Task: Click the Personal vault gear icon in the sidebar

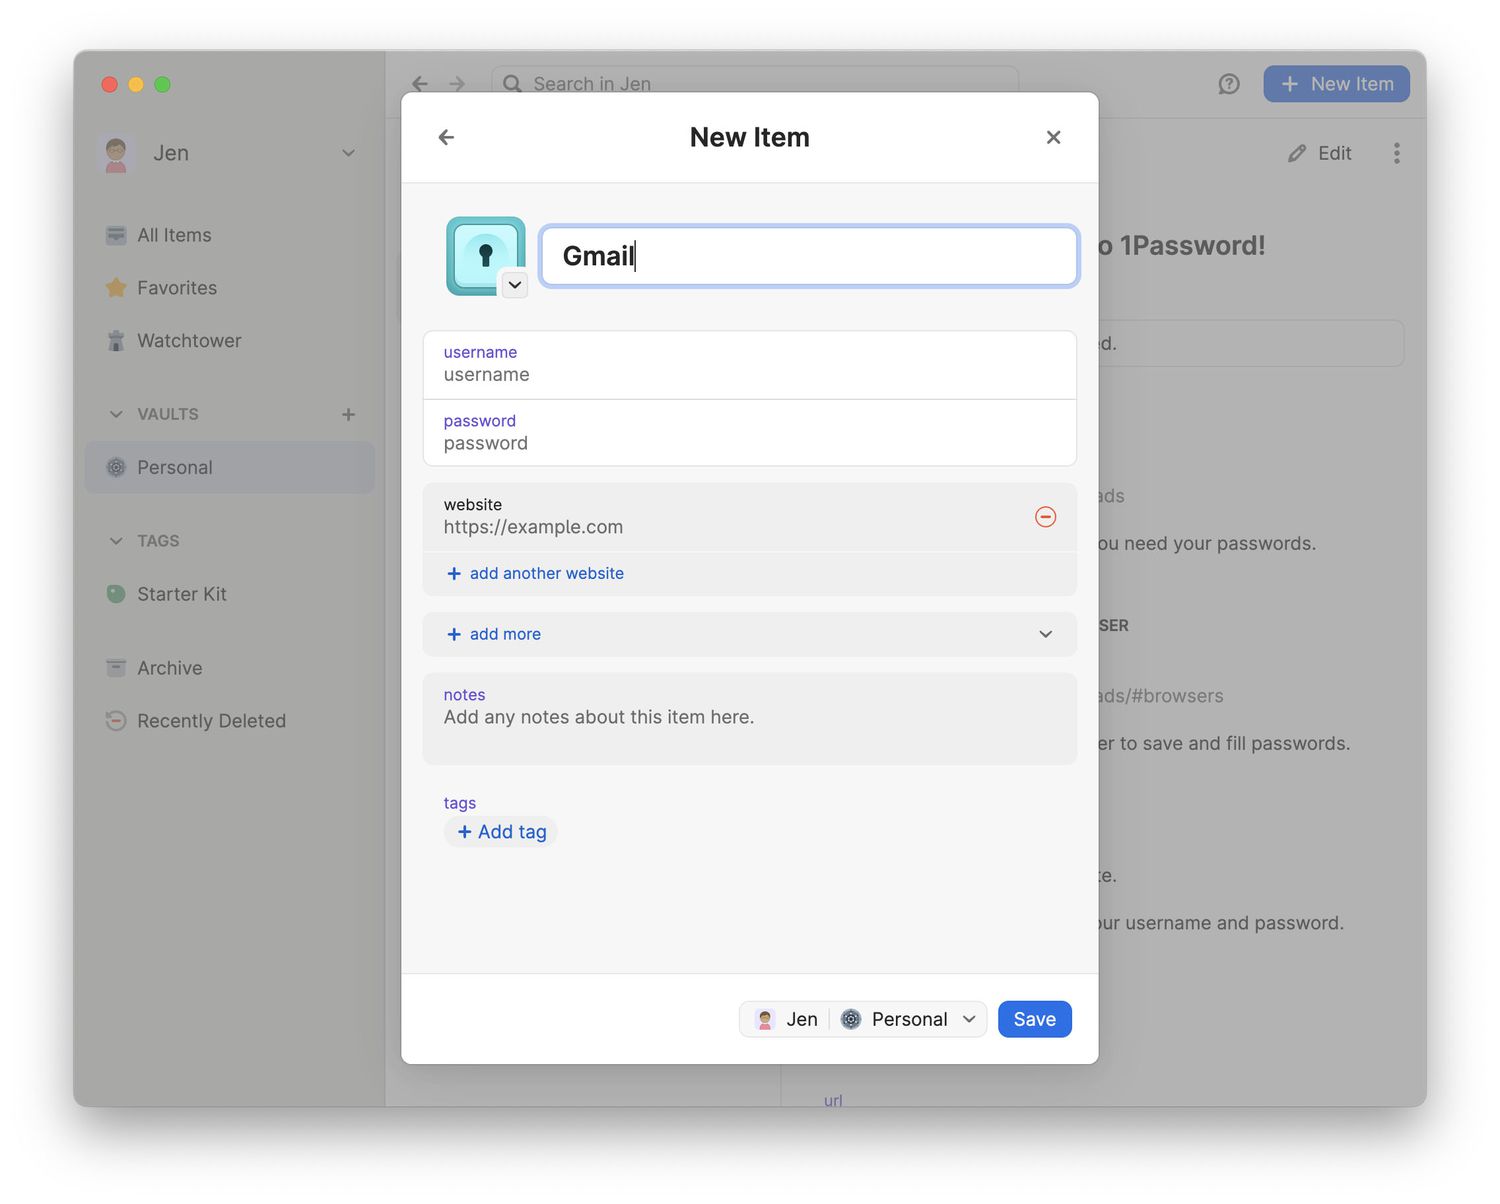Action: (x=116, y=467)
